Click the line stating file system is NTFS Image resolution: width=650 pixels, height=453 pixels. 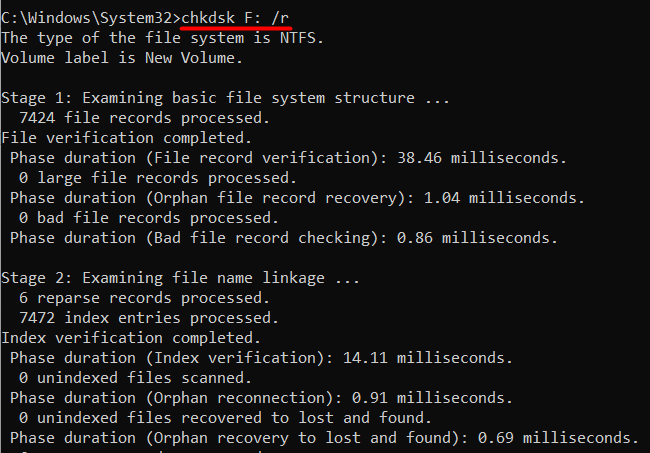(x=162, y=38)
